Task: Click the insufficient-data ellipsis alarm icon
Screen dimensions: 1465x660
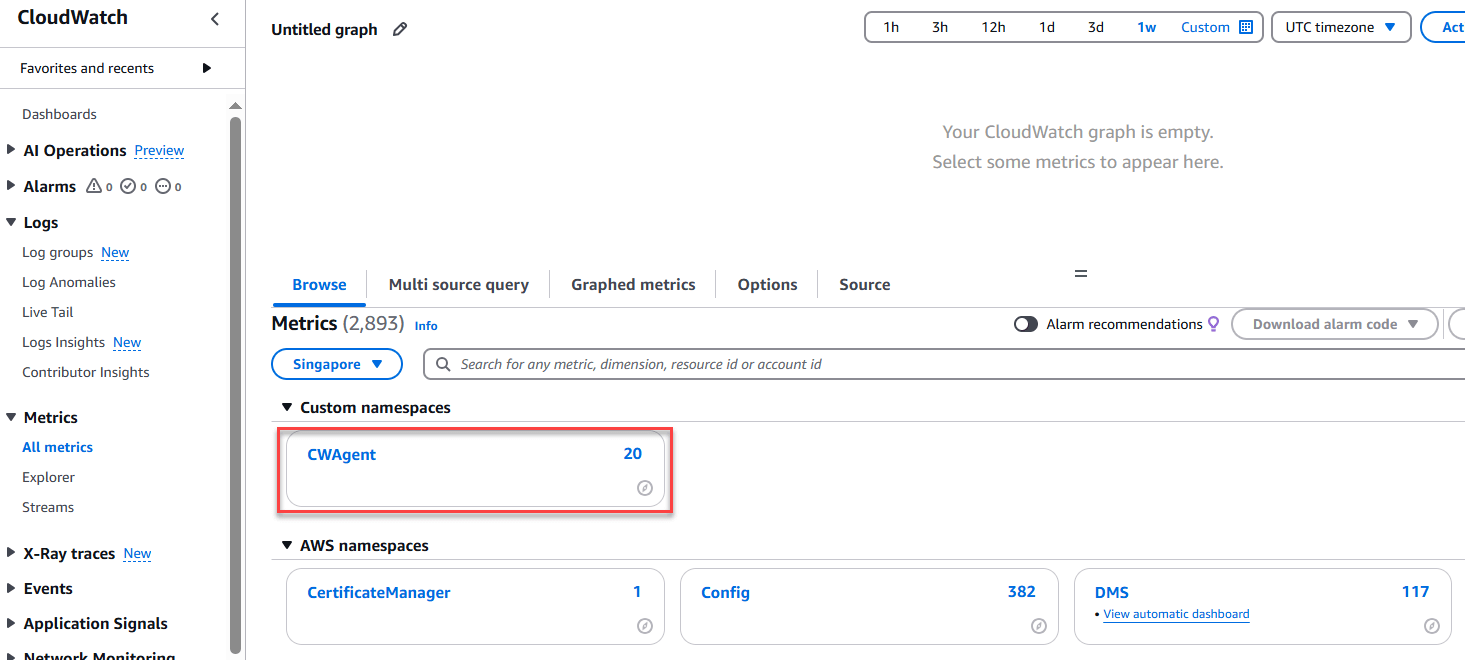Action: click(165, 185)
